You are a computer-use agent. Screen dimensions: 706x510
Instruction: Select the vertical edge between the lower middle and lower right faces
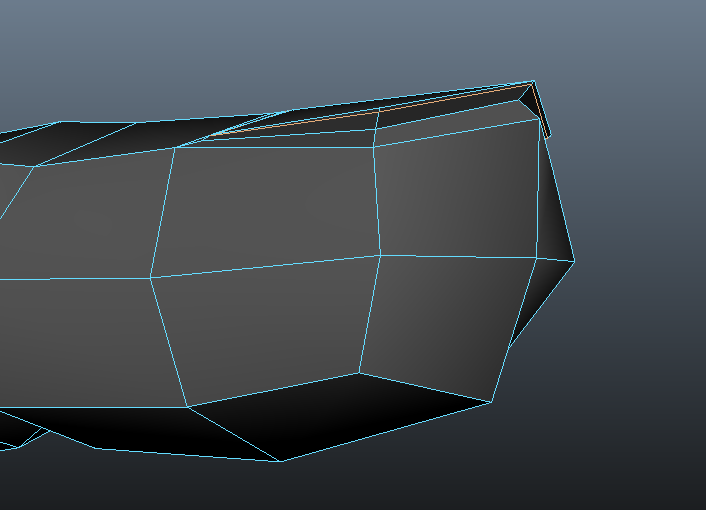[x=370, y=313]
